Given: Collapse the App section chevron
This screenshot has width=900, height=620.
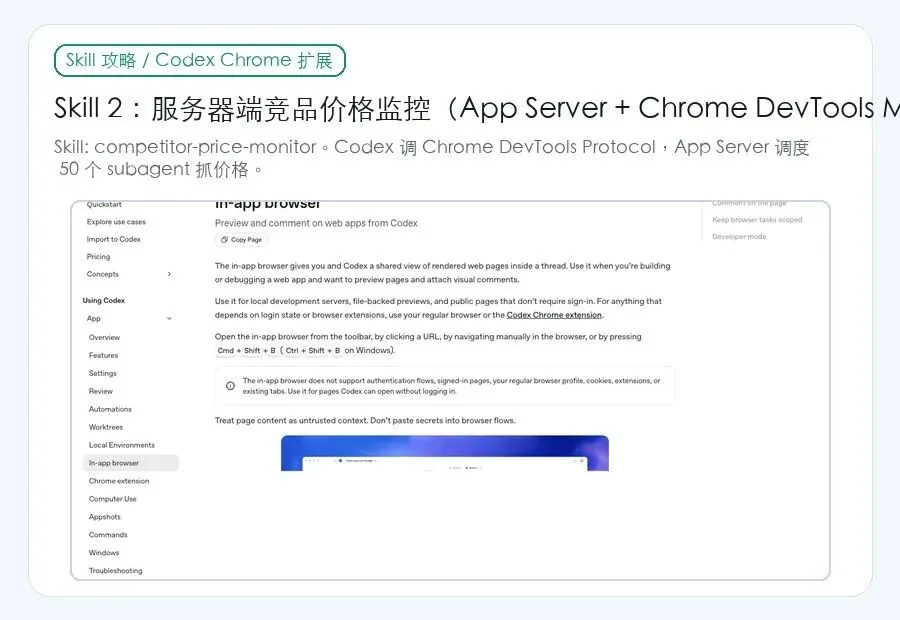Looking at the screenshot, I should click(x=169, y=319).
